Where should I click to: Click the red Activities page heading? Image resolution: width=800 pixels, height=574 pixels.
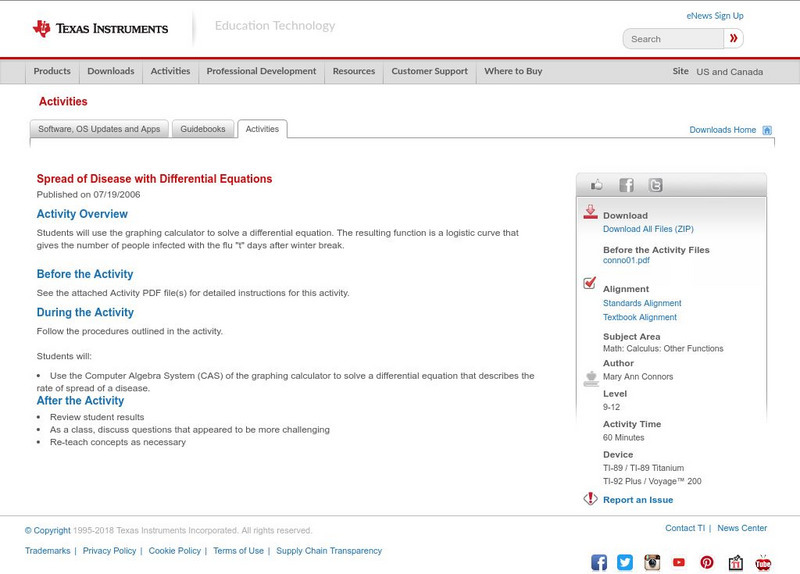(63, 102)
